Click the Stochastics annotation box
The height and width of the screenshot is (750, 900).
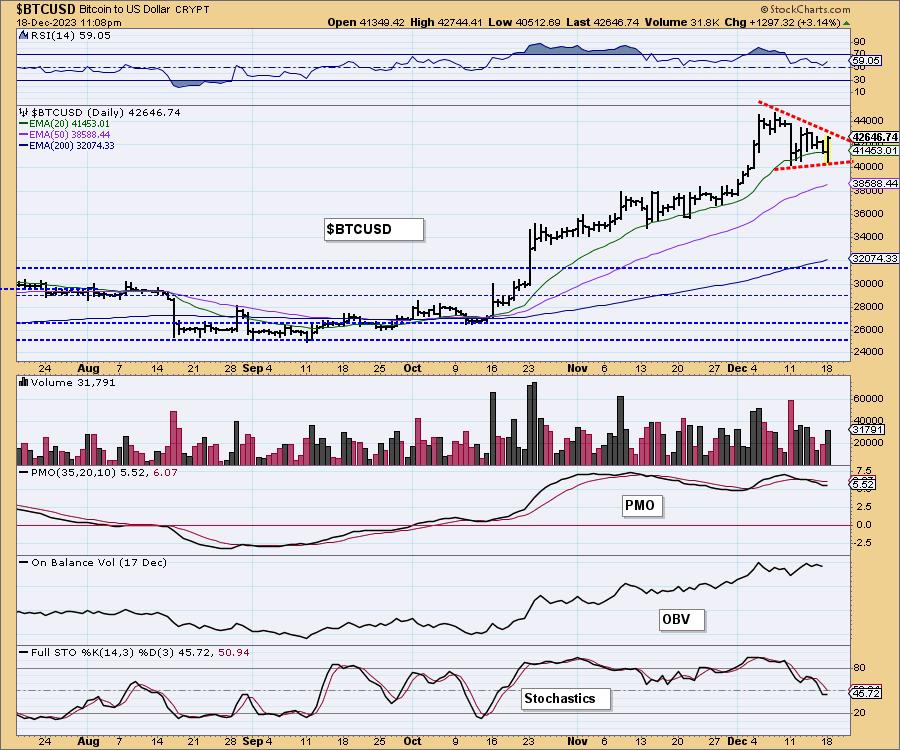(x=566, y=699)
